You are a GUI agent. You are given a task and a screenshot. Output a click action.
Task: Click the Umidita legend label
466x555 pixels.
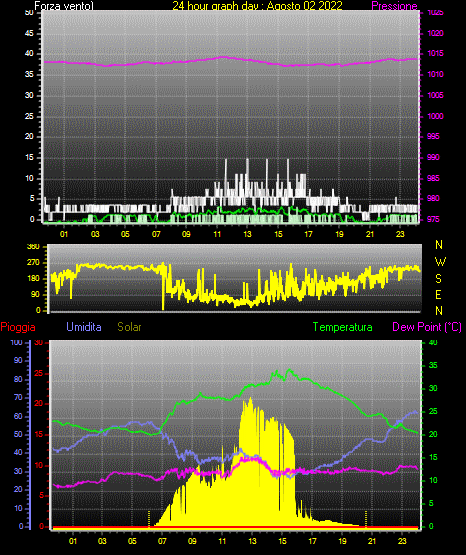pyautogui.click(x=84, y=327)
